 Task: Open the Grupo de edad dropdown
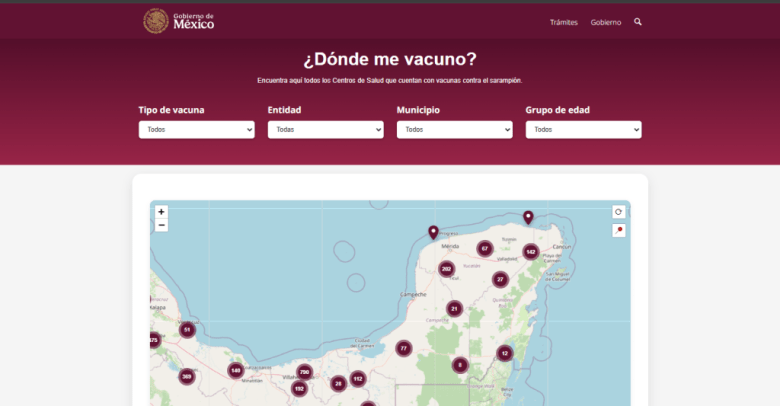click(x=583, y=130)
